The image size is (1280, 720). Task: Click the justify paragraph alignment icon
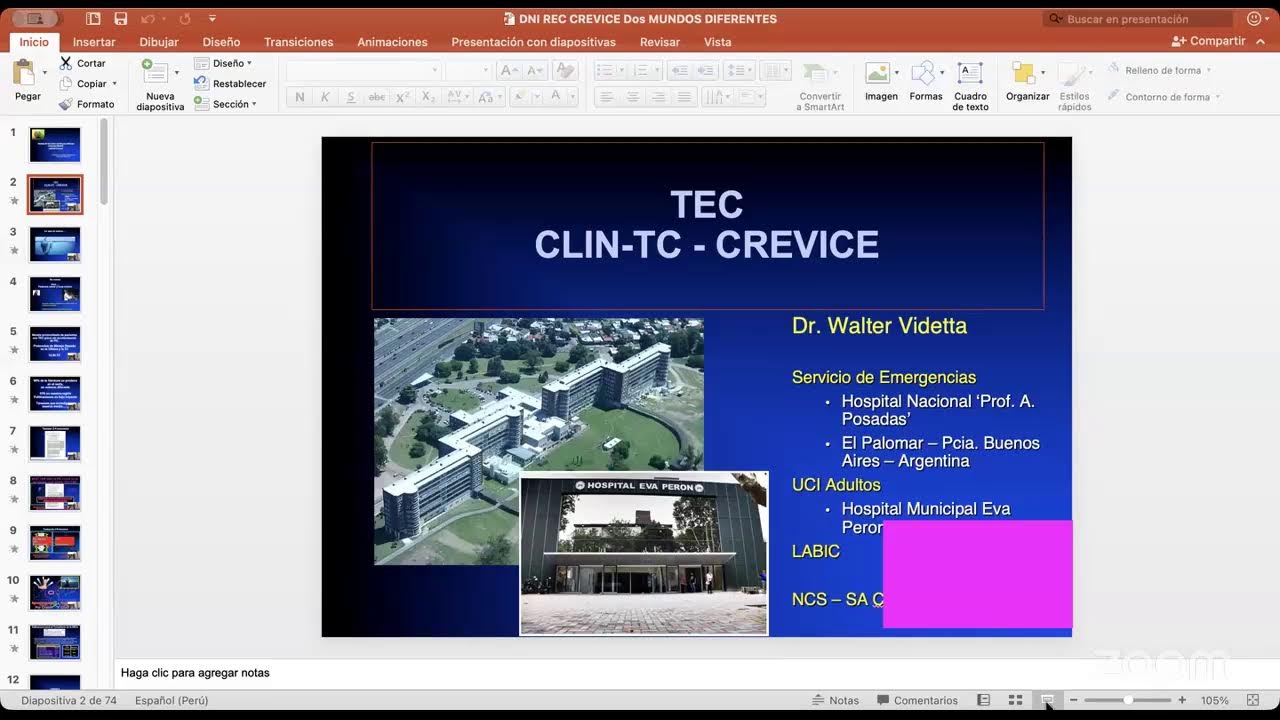(684, 97)
